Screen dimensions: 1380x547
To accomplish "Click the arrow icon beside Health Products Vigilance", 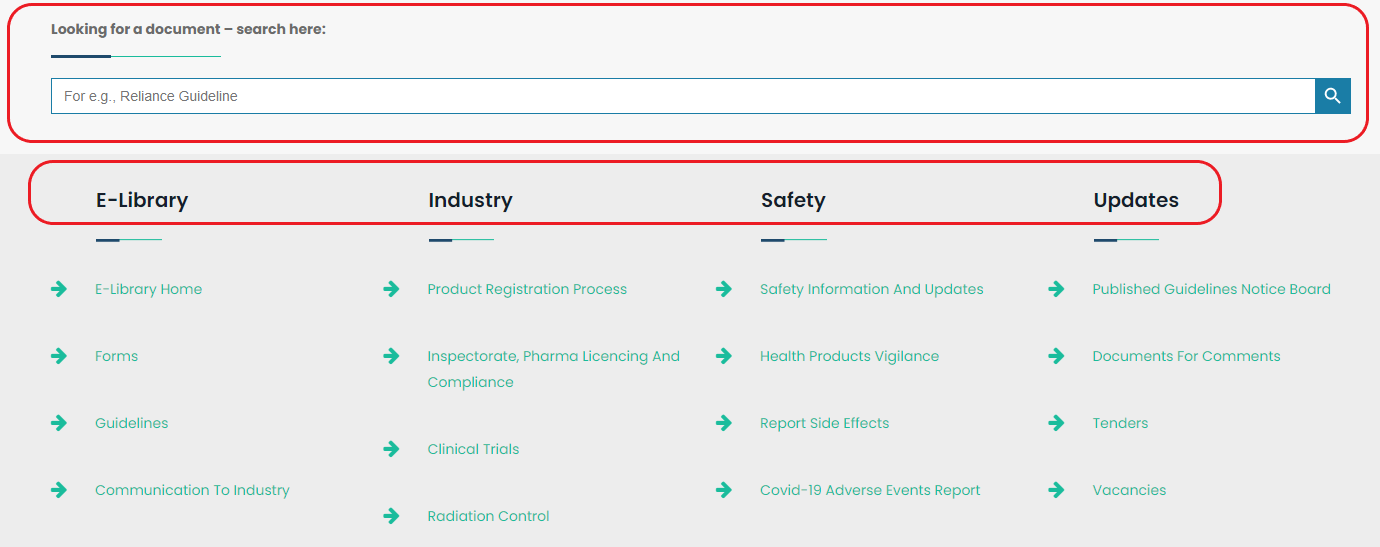I will [x=724, y=356].
